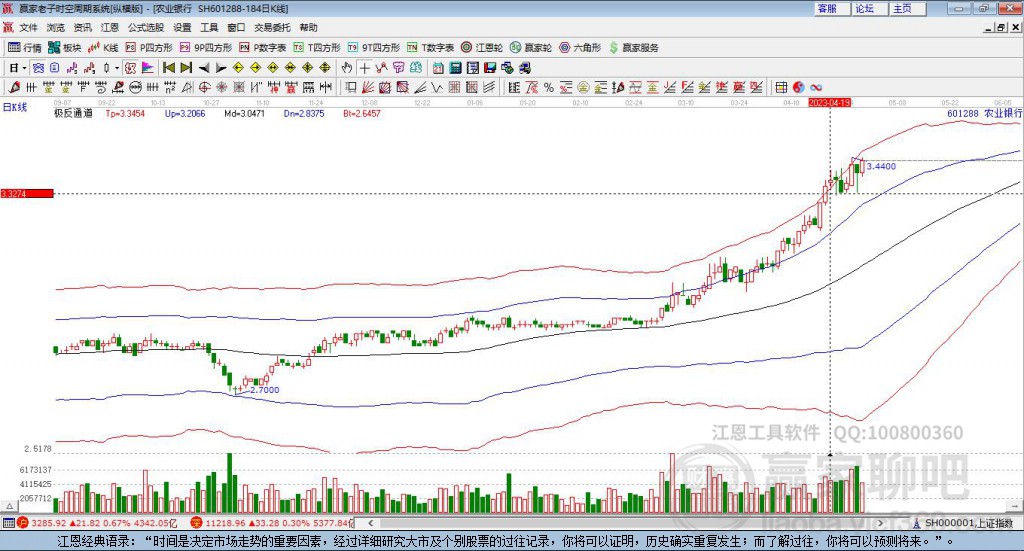Select the hand pan cursor tool
The image size is (1024, 551).
tap(347, 67)
